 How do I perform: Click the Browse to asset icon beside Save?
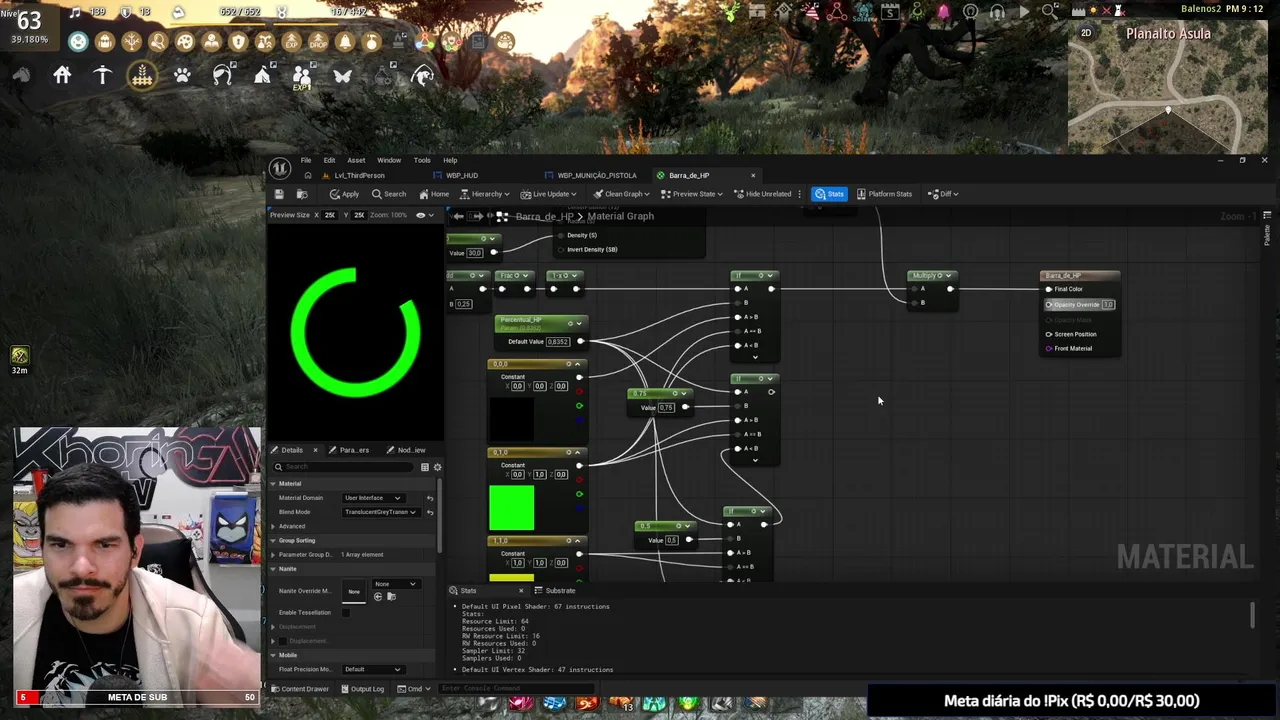(301, 194)
